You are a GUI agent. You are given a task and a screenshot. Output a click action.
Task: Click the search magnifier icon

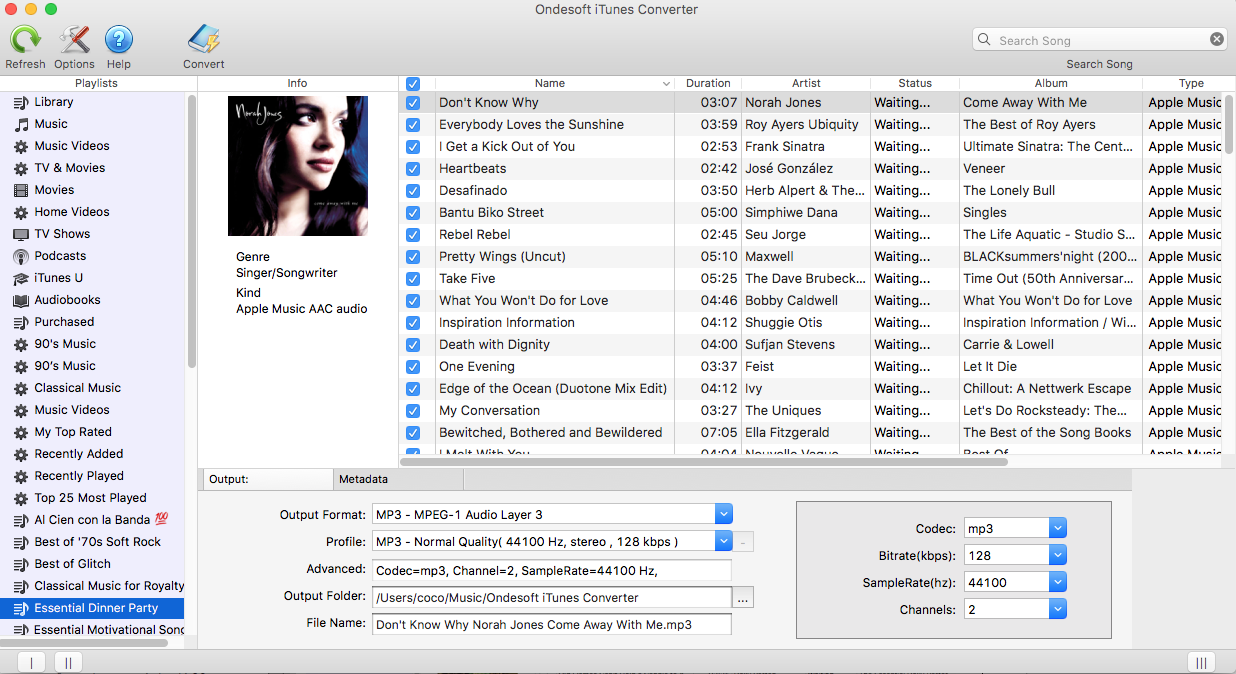(986, 40)
